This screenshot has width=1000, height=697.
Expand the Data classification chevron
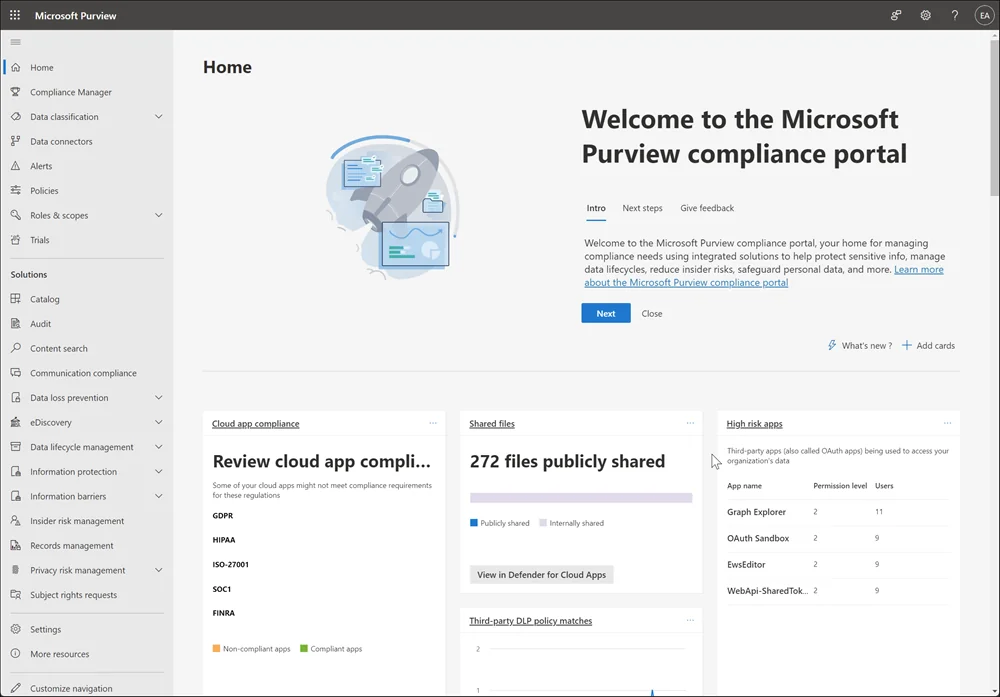159,117
